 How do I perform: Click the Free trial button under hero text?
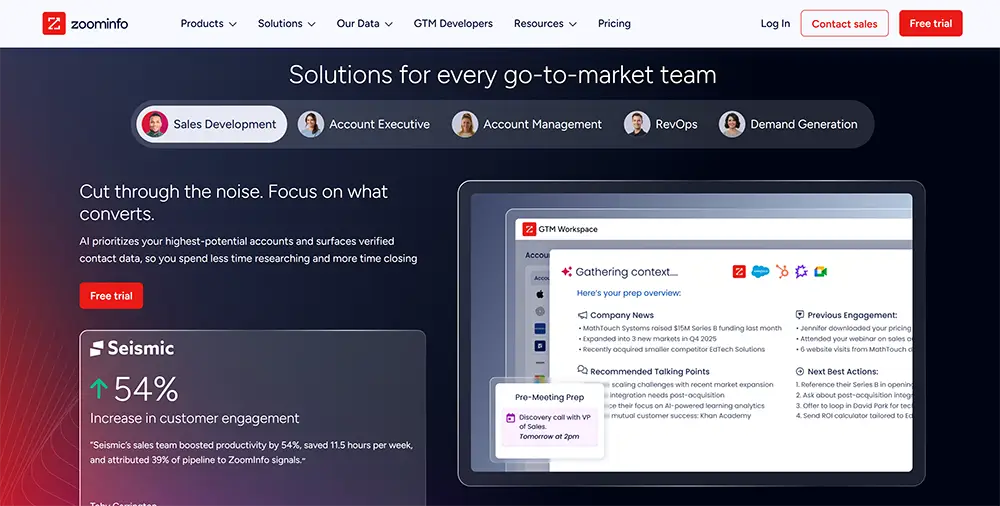pyautogui.click(x=111, y=296)
